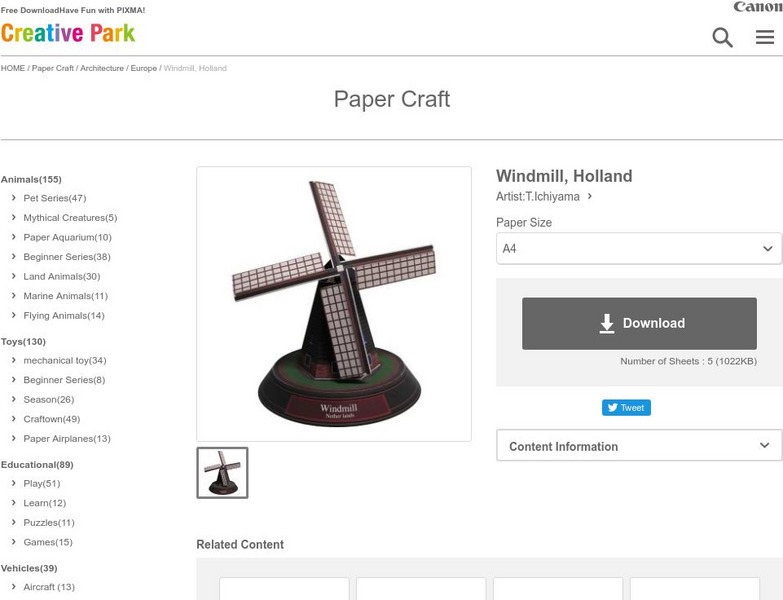This screenshot has height=600, width=783.
Task: Open the hamburger menu icon
Action: click(765, 37)
